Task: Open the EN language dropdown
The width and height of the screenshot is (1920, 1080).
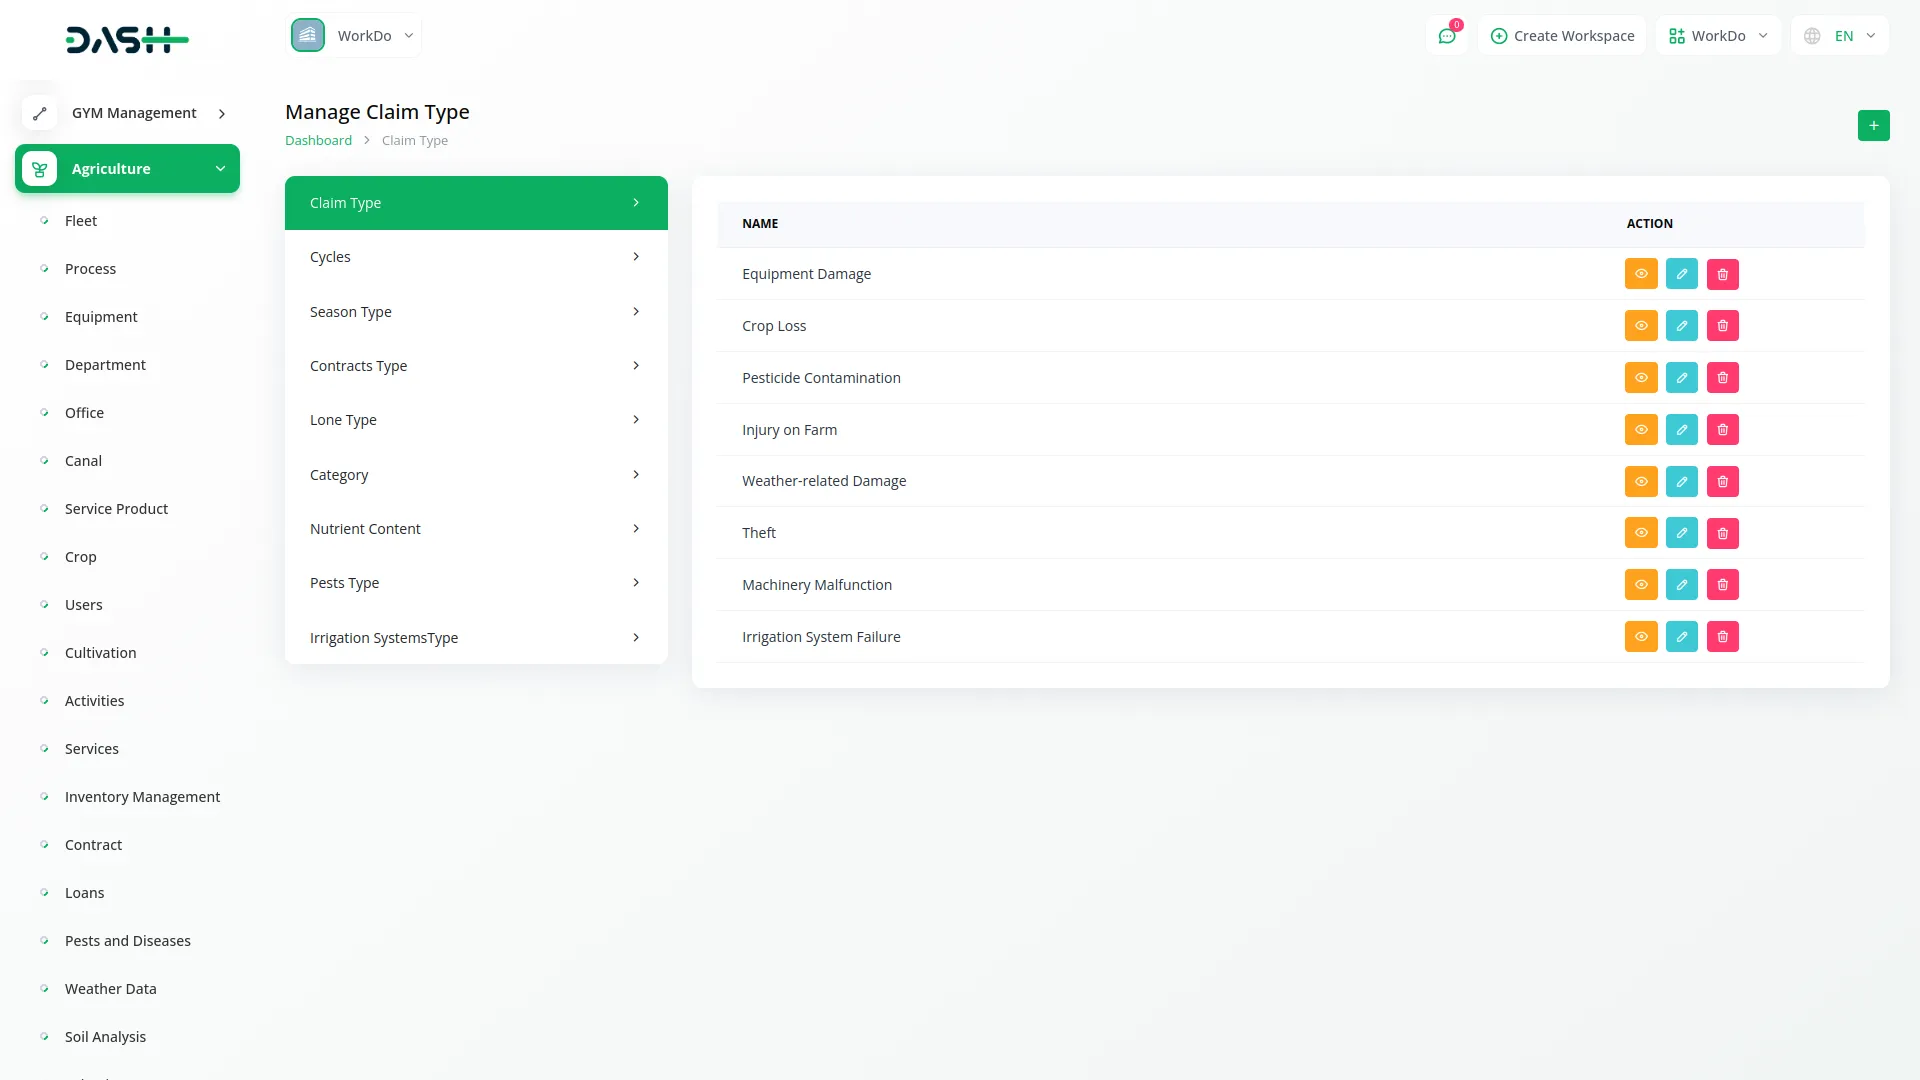Action: (x=1840, y=36)
